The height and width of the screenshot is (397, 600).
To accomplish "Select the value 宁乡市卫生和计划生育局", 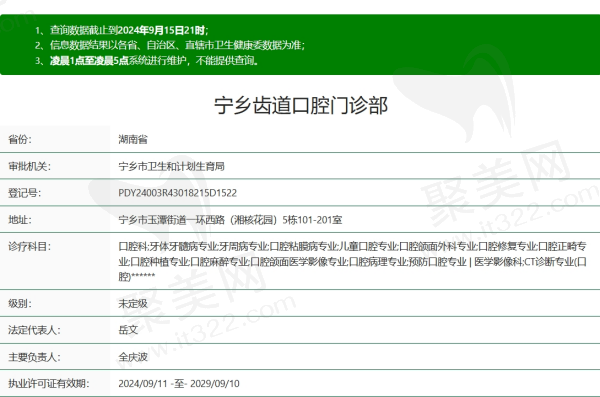I will tap(171, 166).
